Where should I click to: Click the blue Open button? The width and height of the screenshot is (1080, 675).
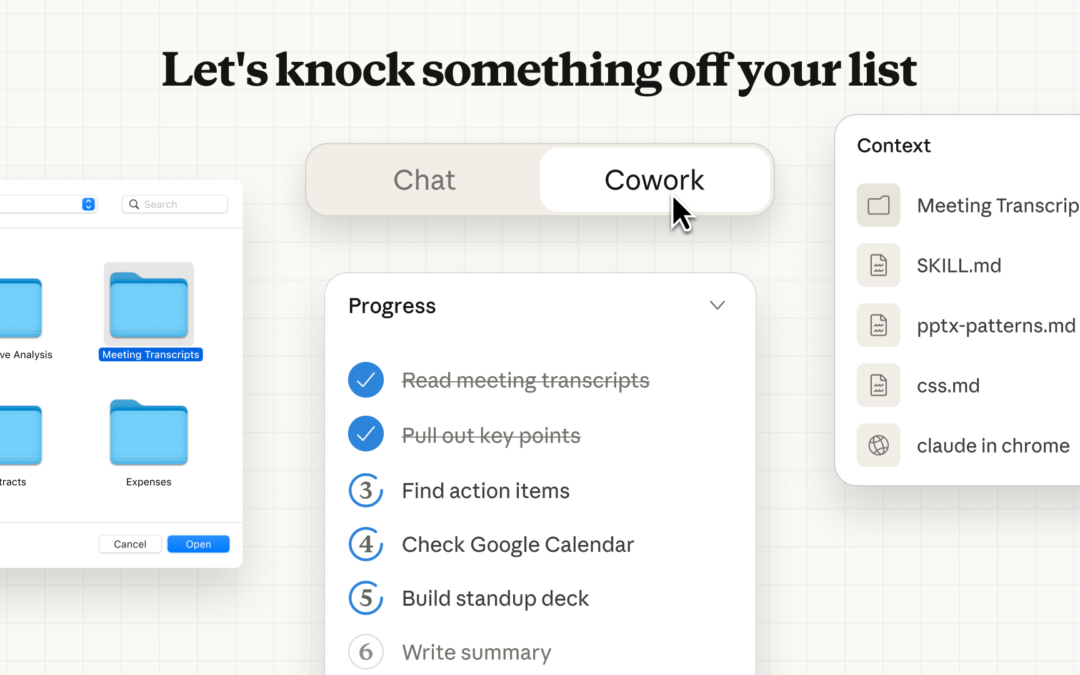[x=198, y=544]
